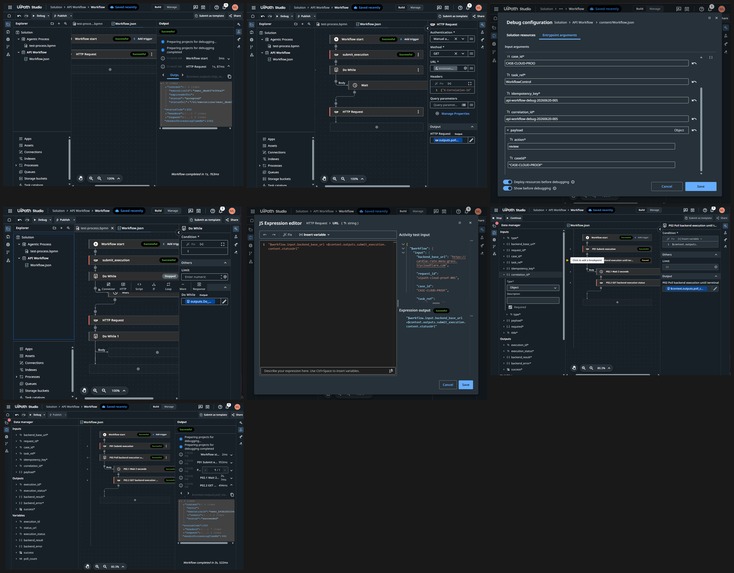Choose Script in the activity quick-add bar
The height and width of the screenshot is (573, 734).
click(x=139, y=286)
